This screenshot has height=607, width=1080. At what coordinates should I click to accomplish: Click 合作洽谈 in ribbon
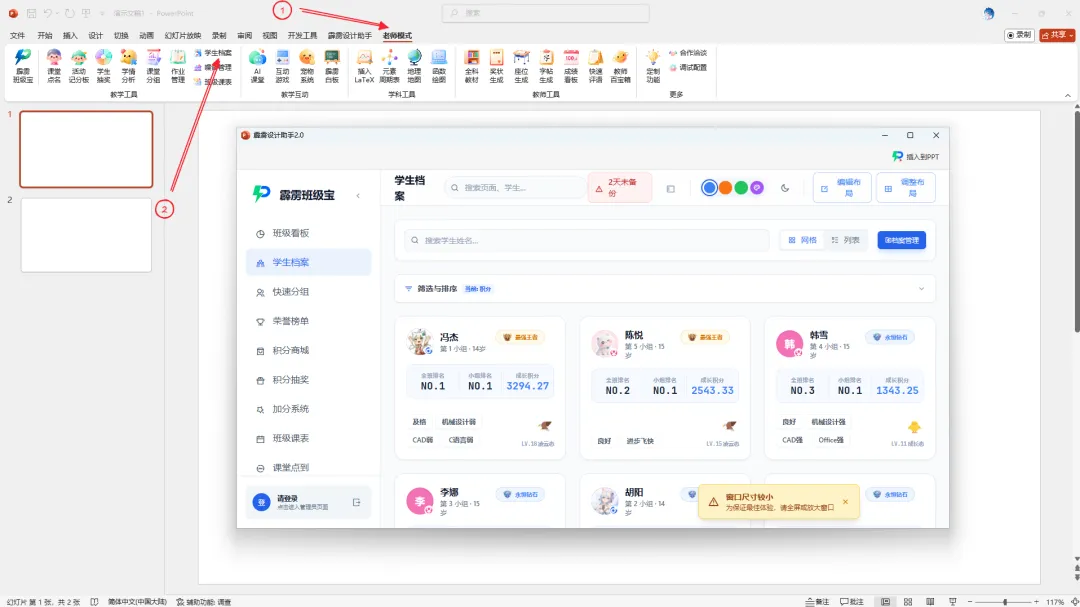tap(688, 53)
